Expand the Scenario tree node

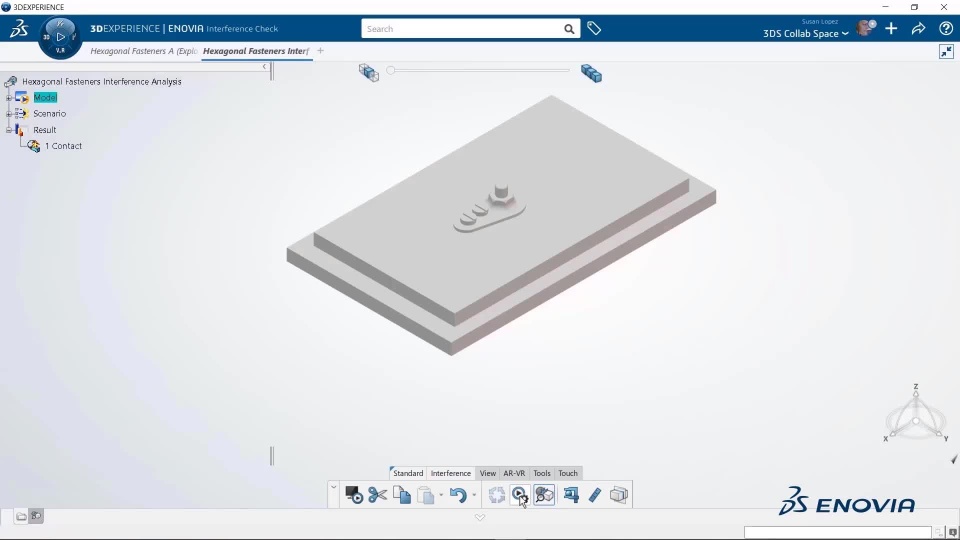point(9,114)
